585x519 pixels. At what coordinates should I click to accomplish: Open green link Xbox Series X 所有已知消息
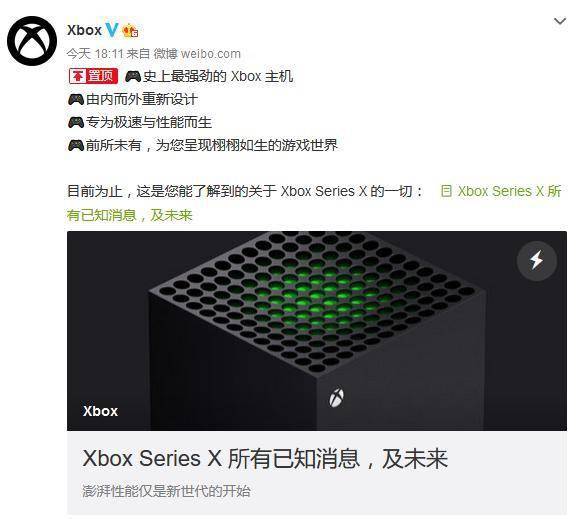pyautogui.click(x=509, y=191)
